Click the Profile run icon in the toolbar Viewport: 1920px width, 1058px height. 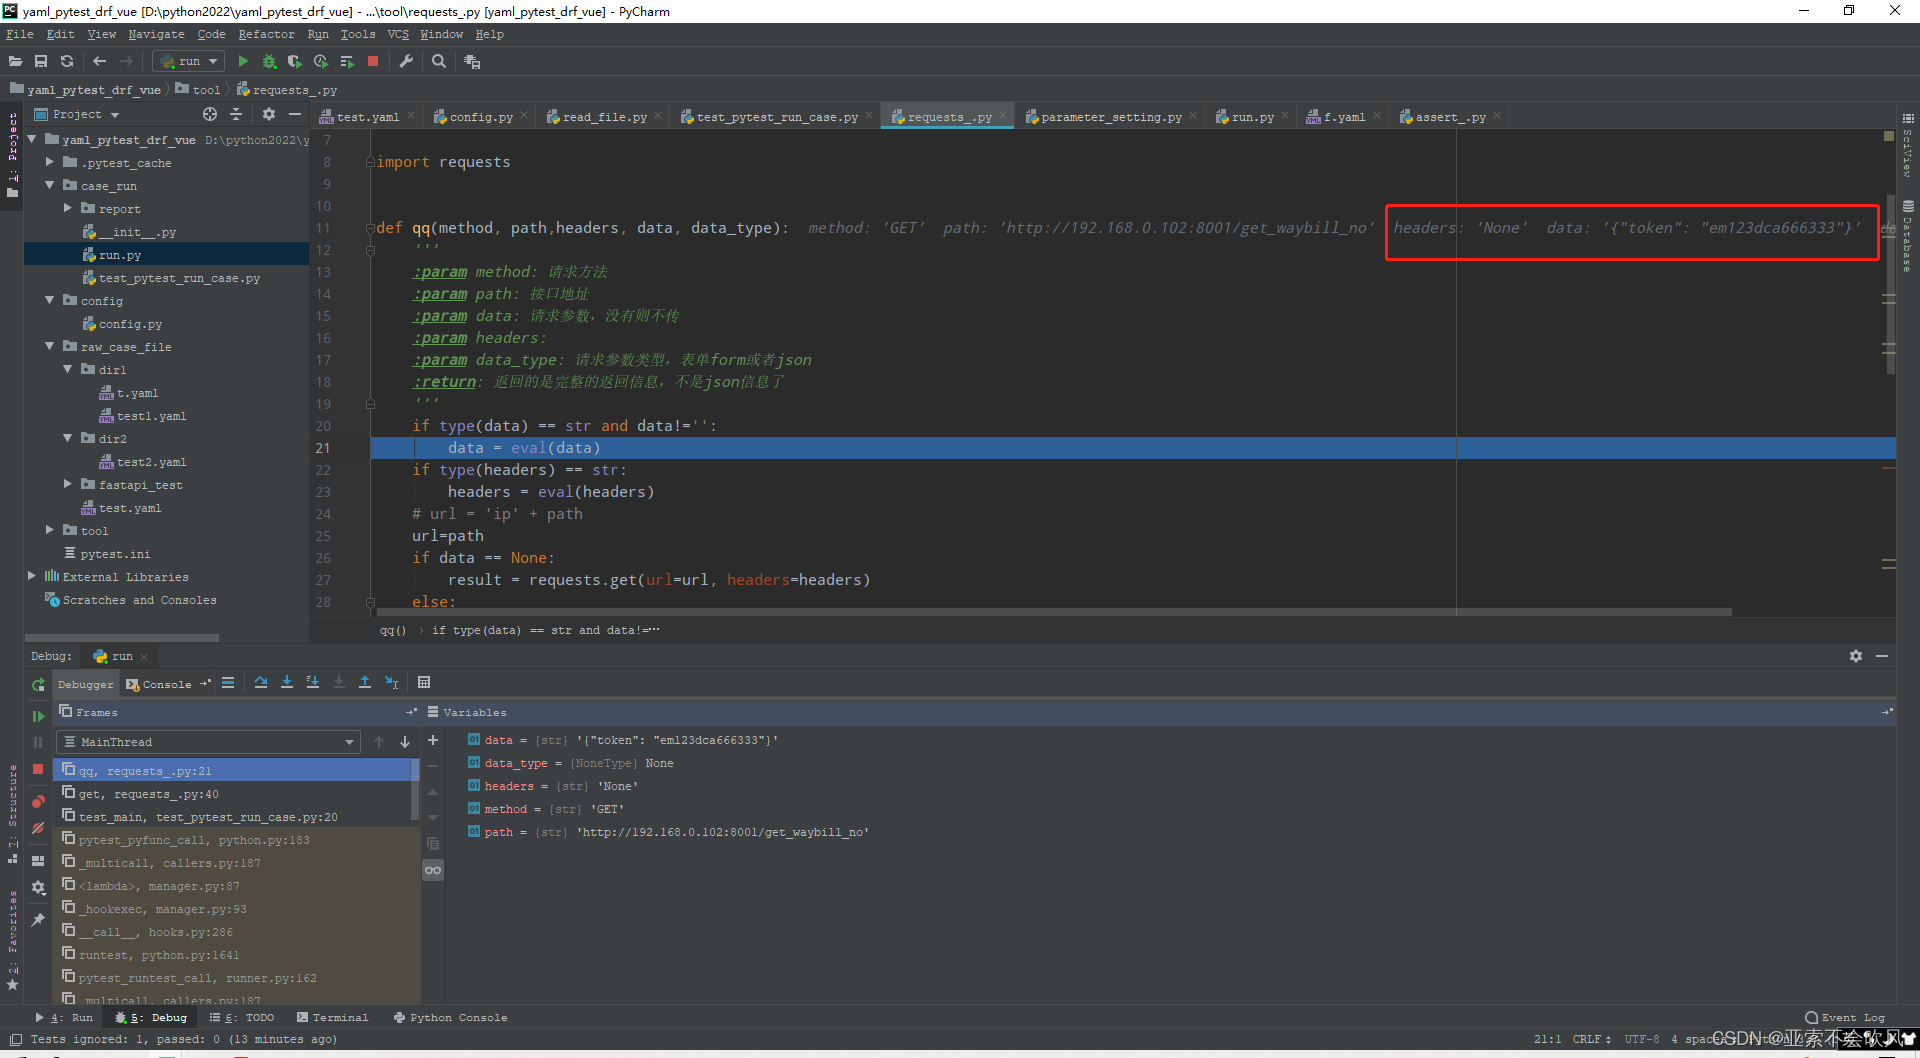pos(320,61)
